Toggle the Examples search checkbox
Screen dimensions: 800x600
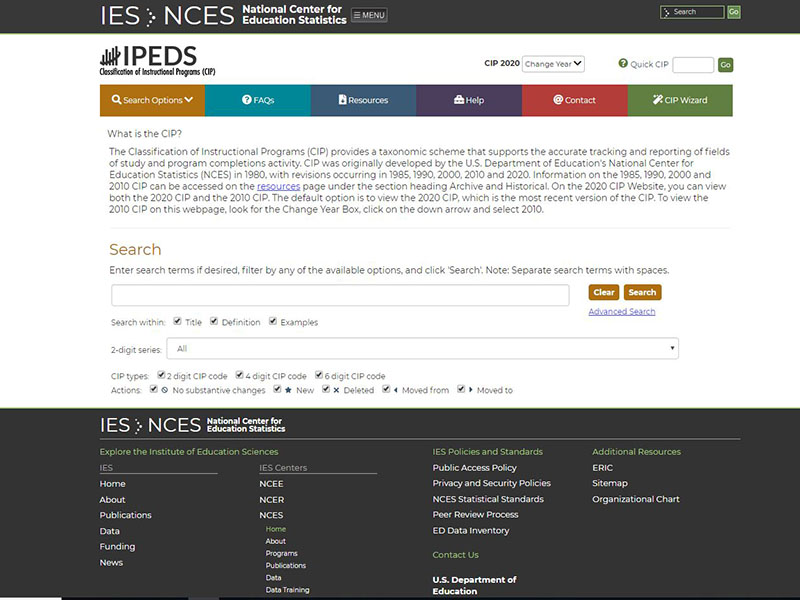[273, 321]
